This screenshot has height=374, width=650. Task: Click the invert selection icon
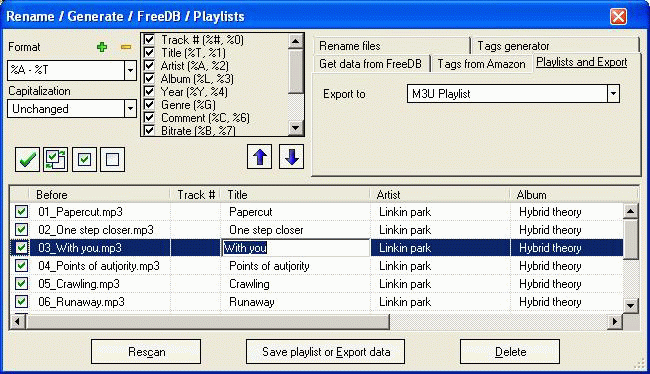tap(56, 159)
